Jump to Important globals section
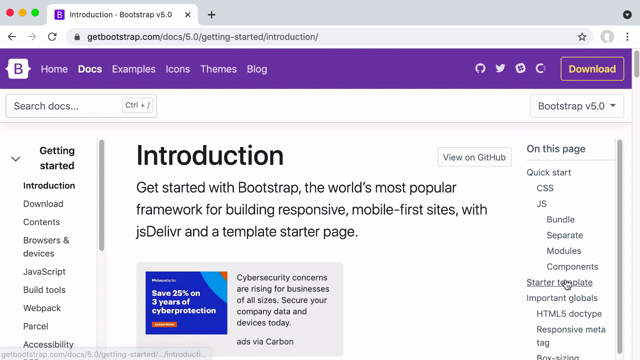Viewport: 640px width, 360px height. [x=562, y=298]
